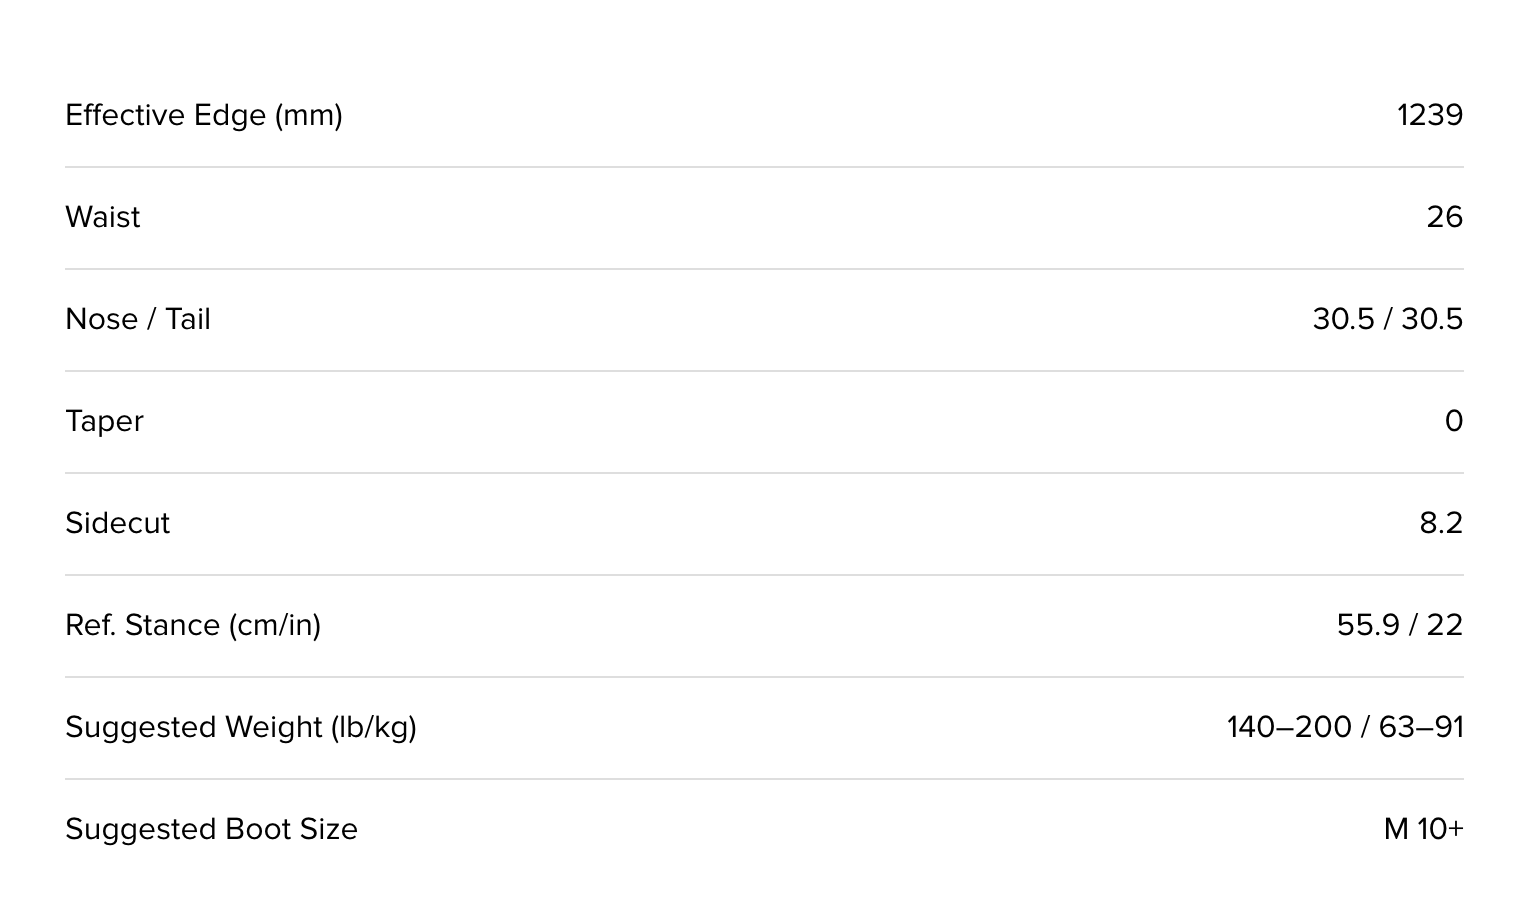Click the Suggested Weight (lb/kg) label
The width and height of the screenshot is (1540, 922).
[x=241, y=728]
